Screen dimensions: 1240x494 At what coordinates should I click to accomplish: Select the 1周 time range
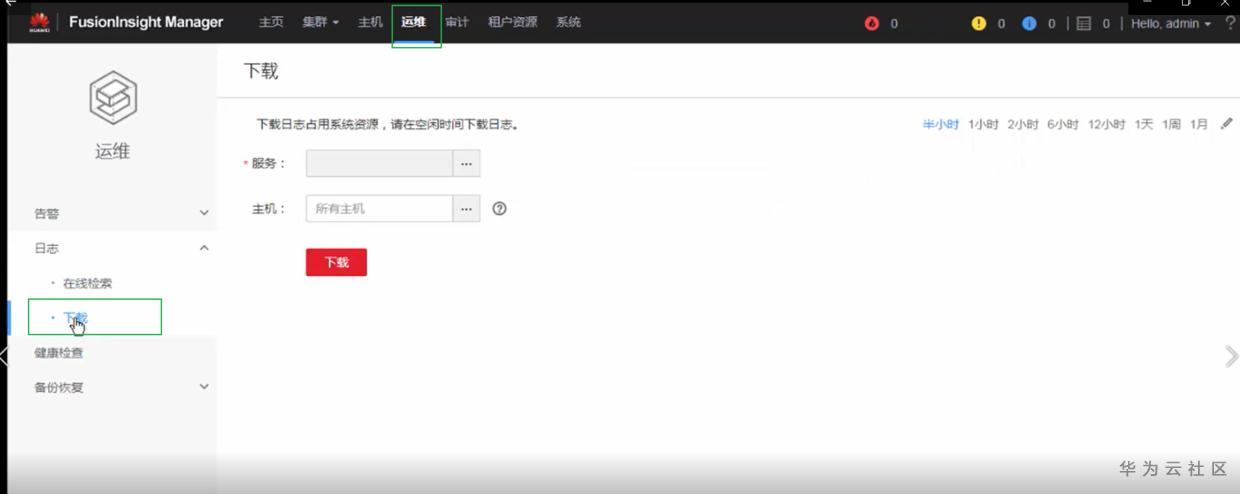(1171, 124)
